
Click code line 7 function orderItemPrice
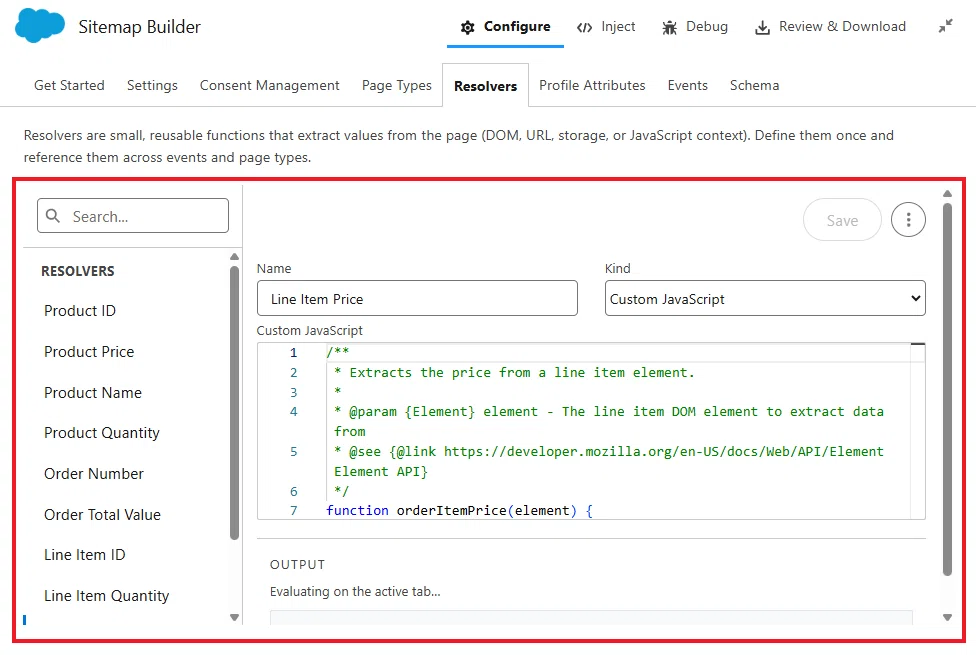click(459, 511)
